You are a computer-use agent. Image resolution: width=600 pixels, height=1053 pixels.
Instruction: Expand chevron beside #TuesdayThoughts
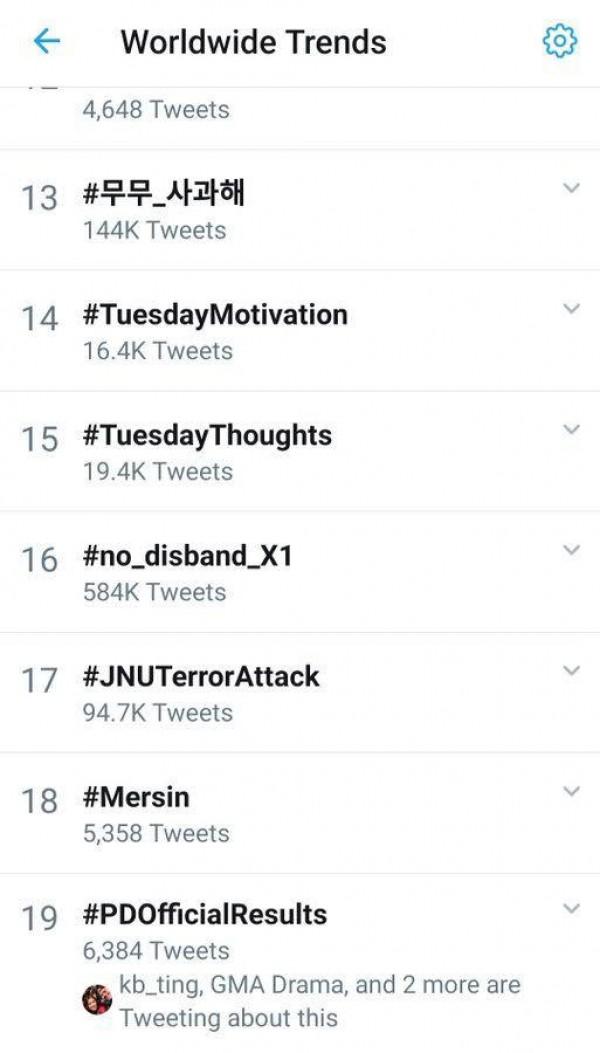tap(571, 429)
